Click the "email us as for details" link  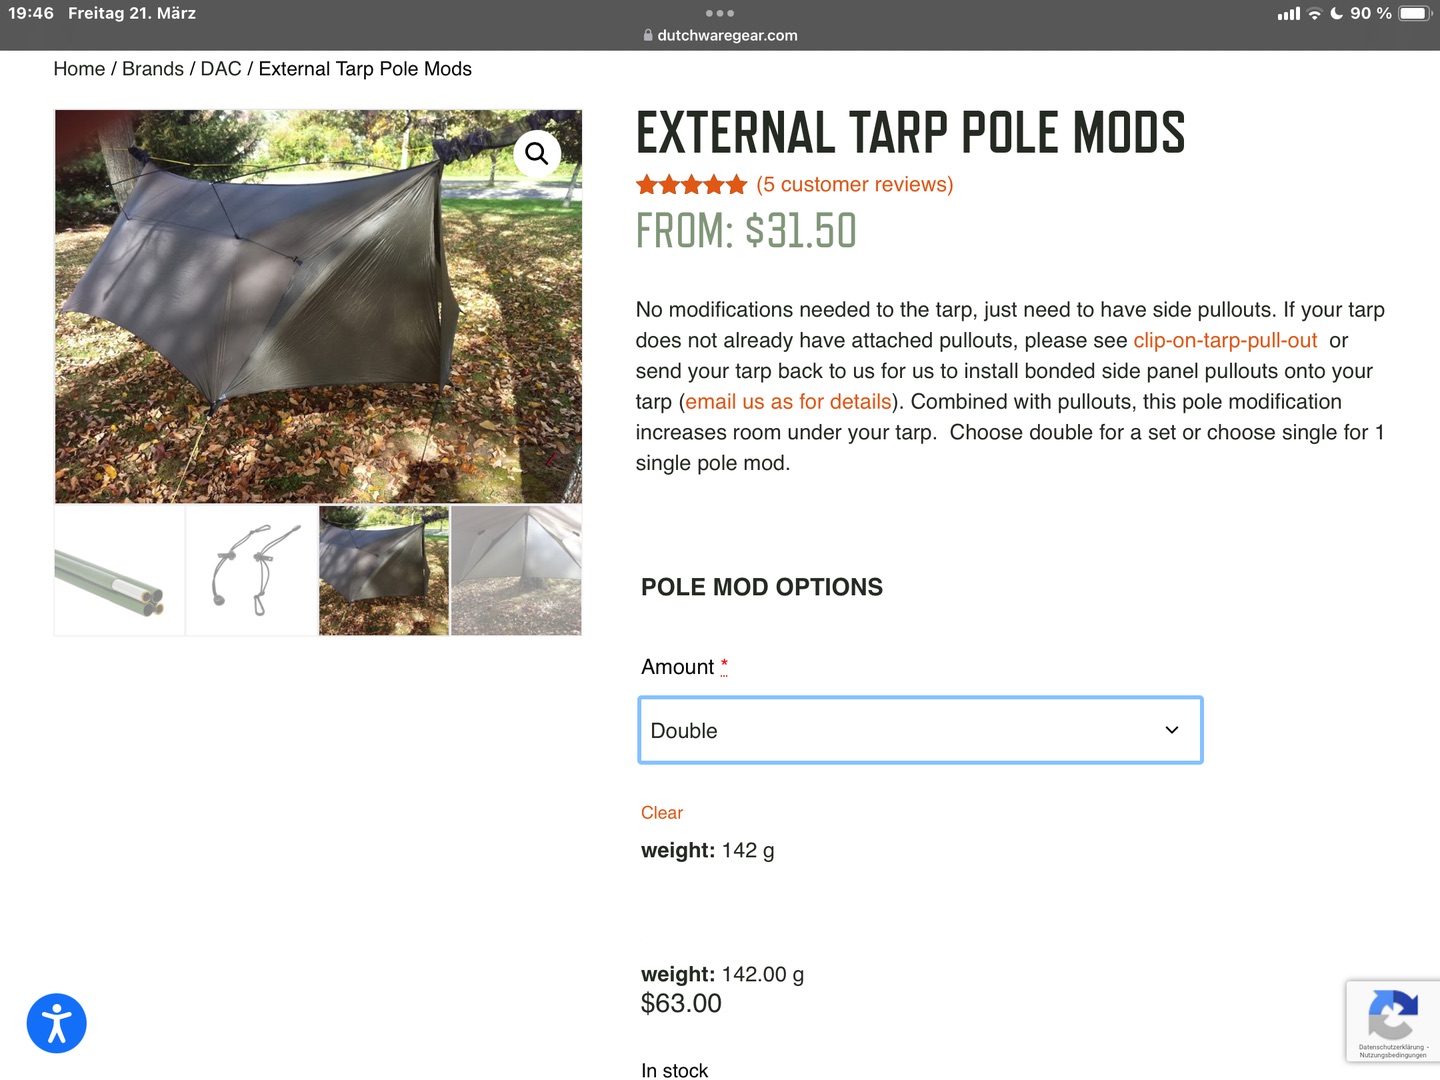(x=788, y=402)
